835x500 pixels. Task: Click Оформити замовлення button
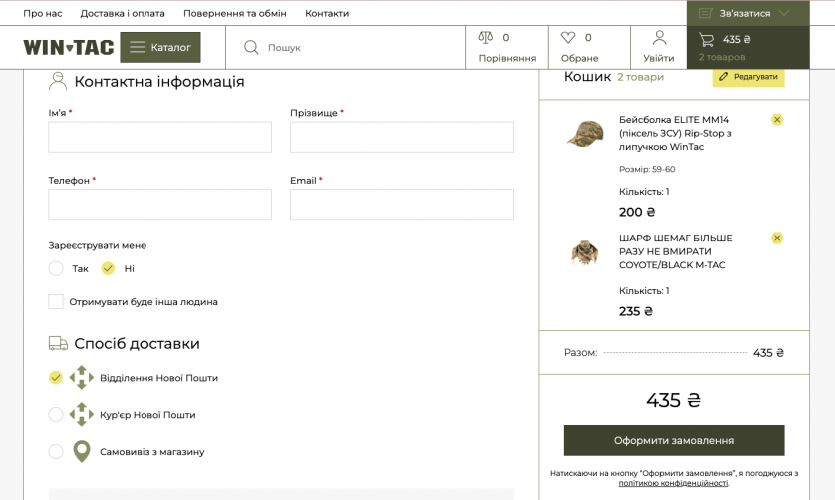674,440
